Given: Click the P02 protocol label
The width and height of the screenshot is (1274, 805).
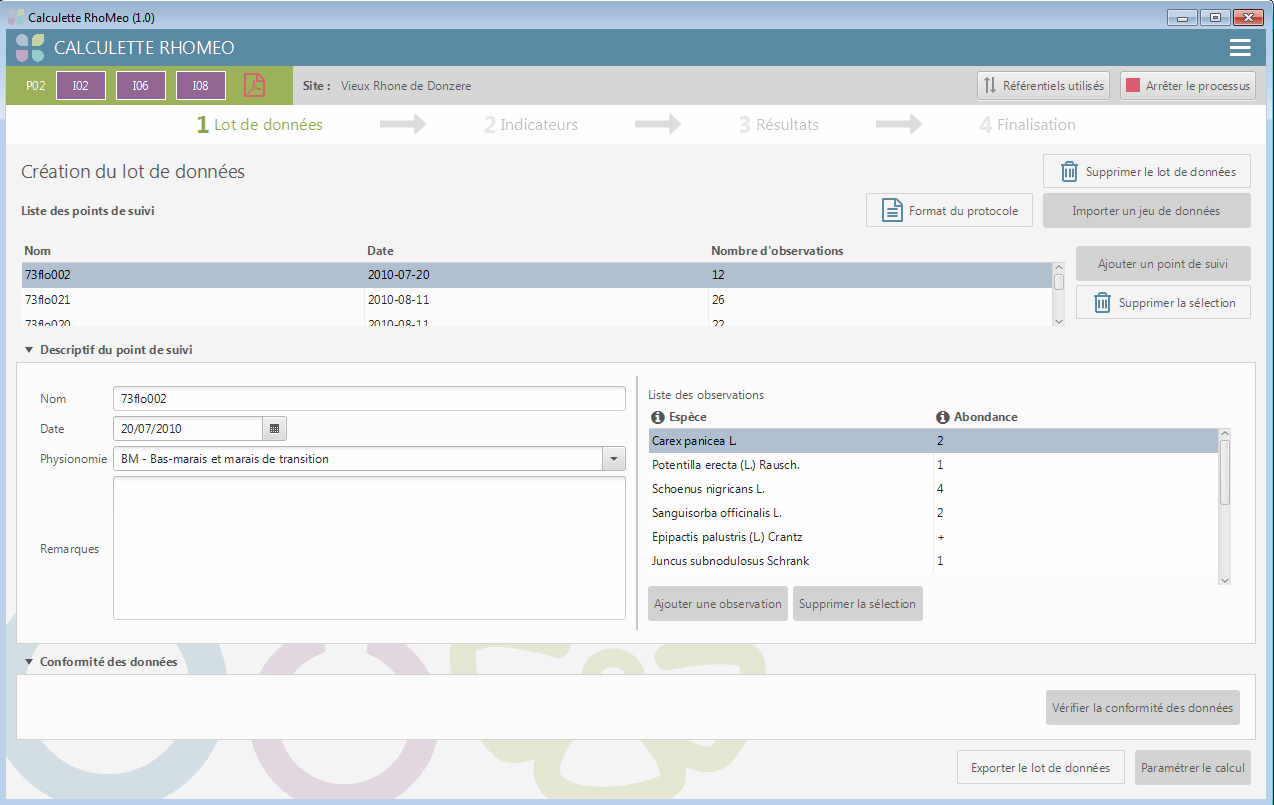Looking at the screenshot, I should tap(36, 86).
